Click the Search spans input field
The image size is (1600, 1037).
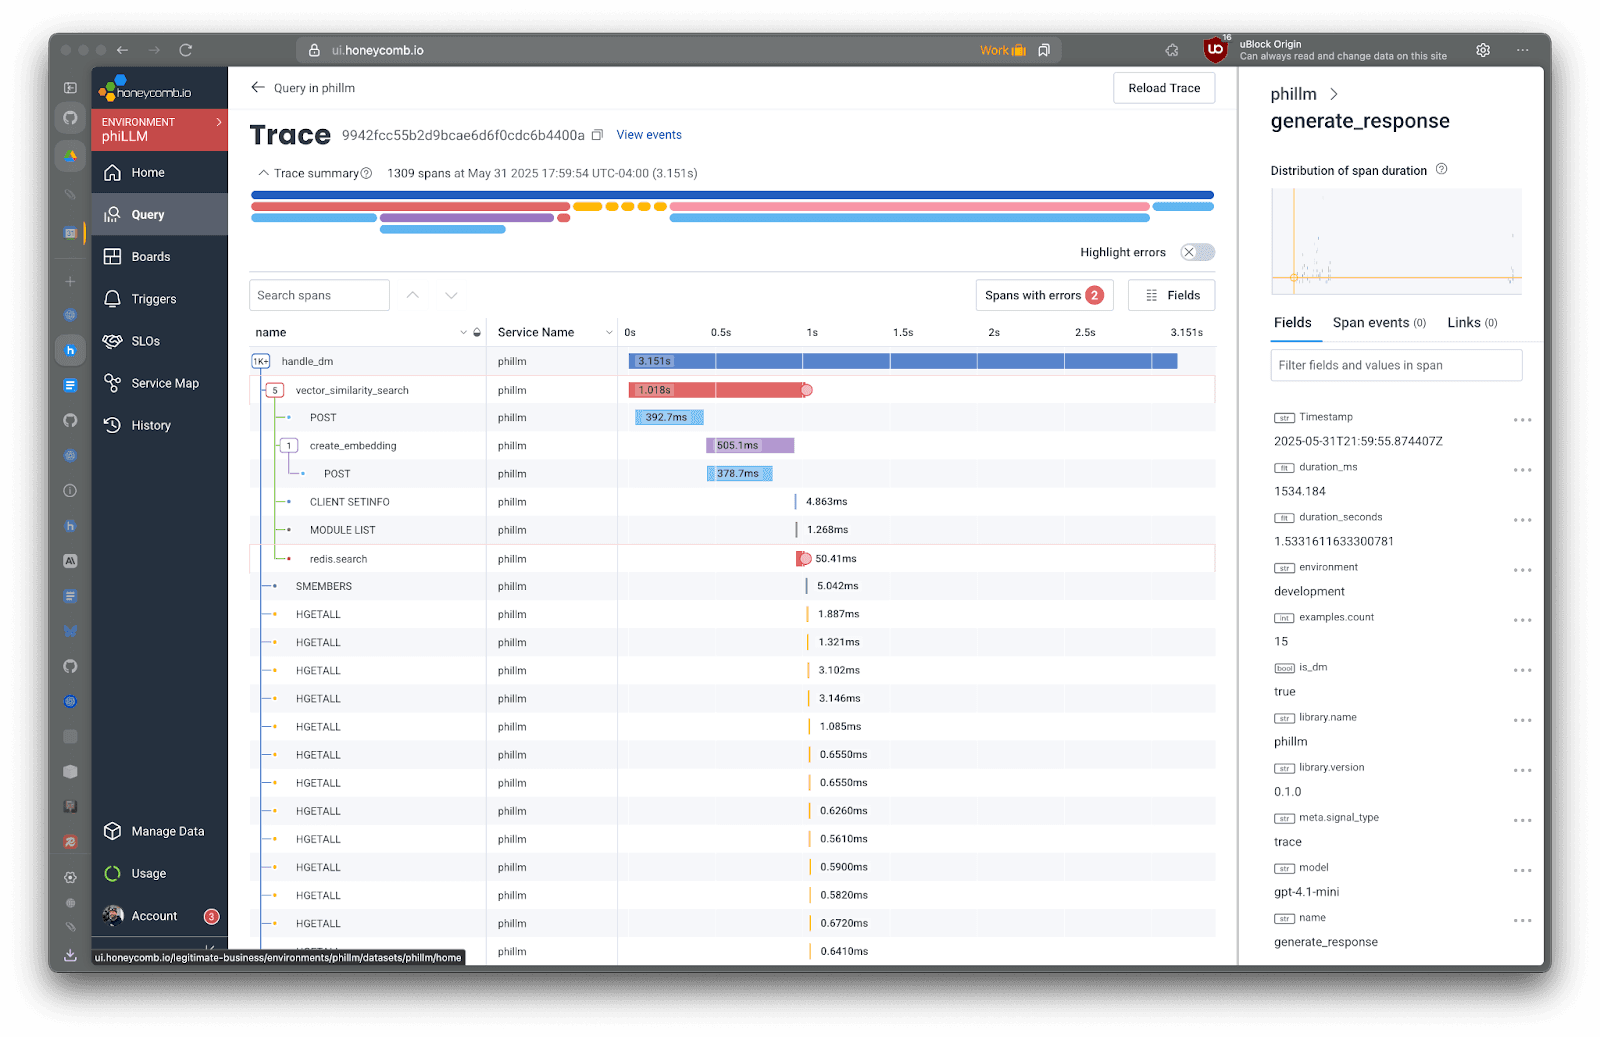click(319, 295)
